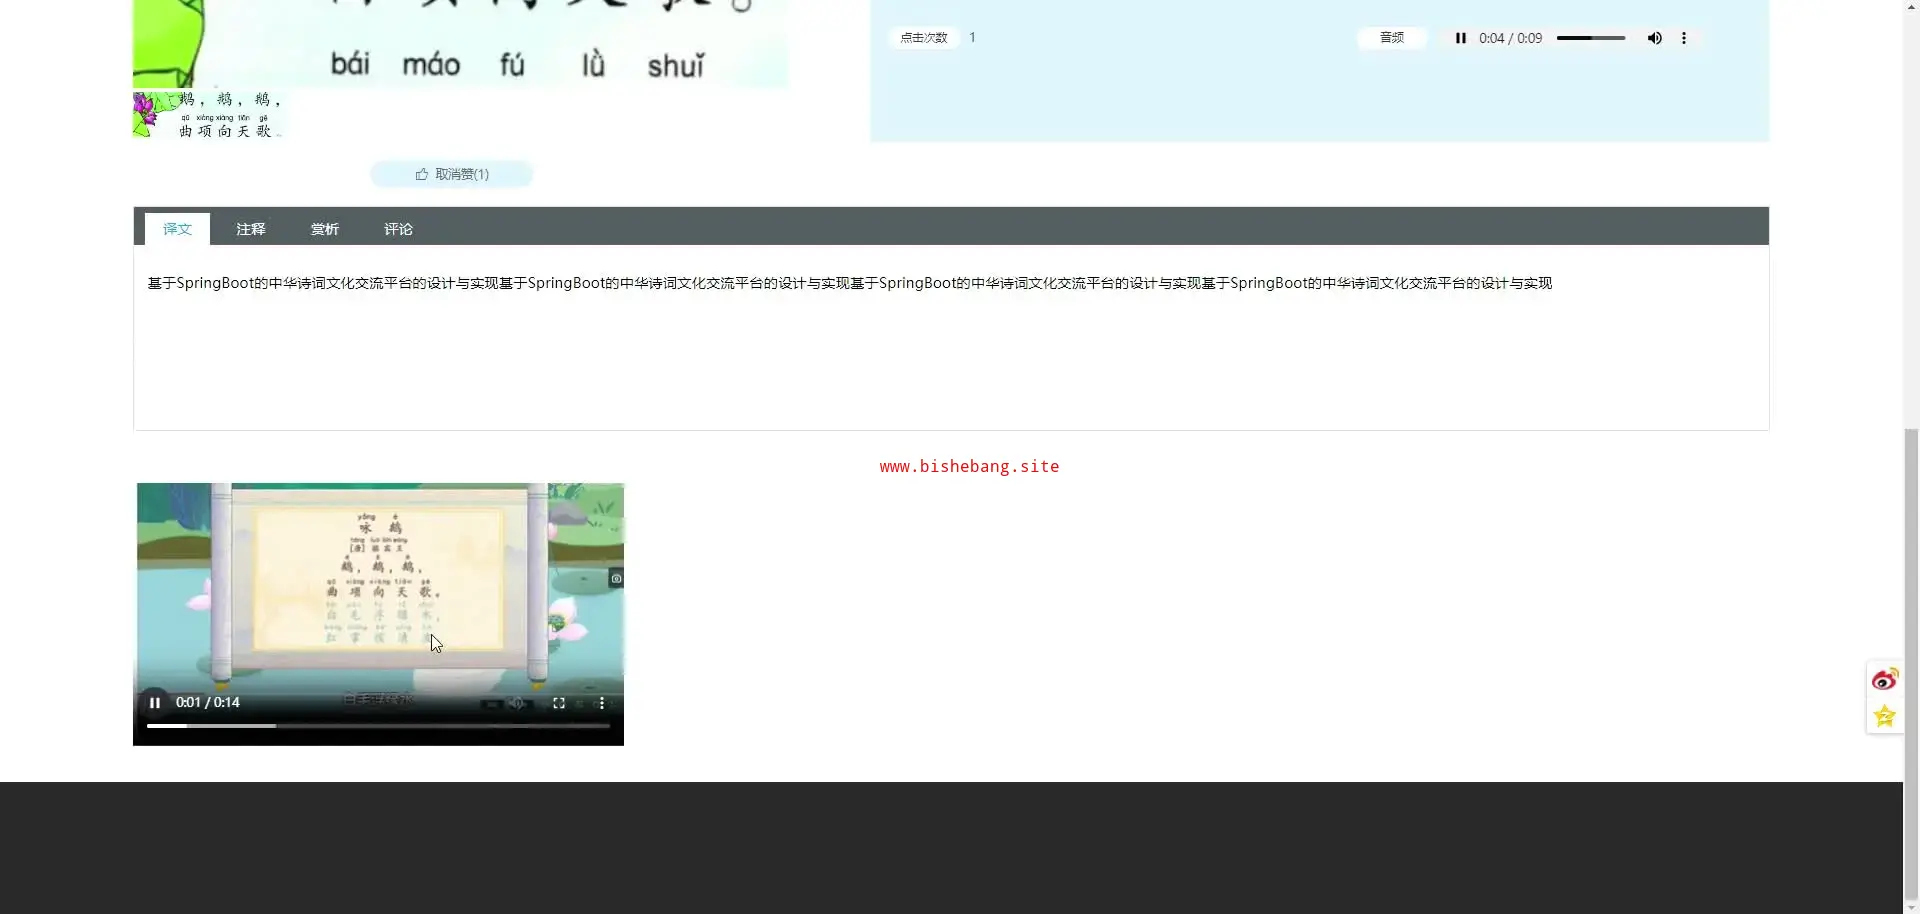The height and width of the screenshot is (914, 1920).
Task: Take a video screenshot with camera icon
Action: [616, 579]
